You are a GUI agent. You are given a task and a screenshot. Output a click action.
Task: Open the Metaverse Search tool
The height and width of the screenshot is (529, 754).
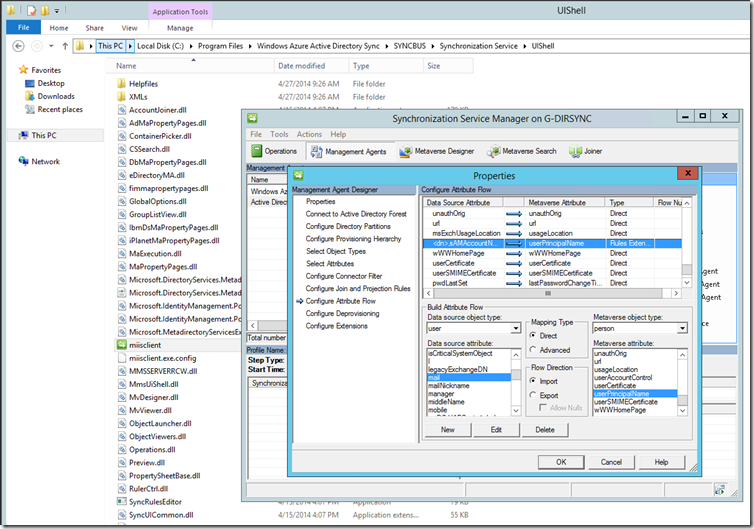521,151
